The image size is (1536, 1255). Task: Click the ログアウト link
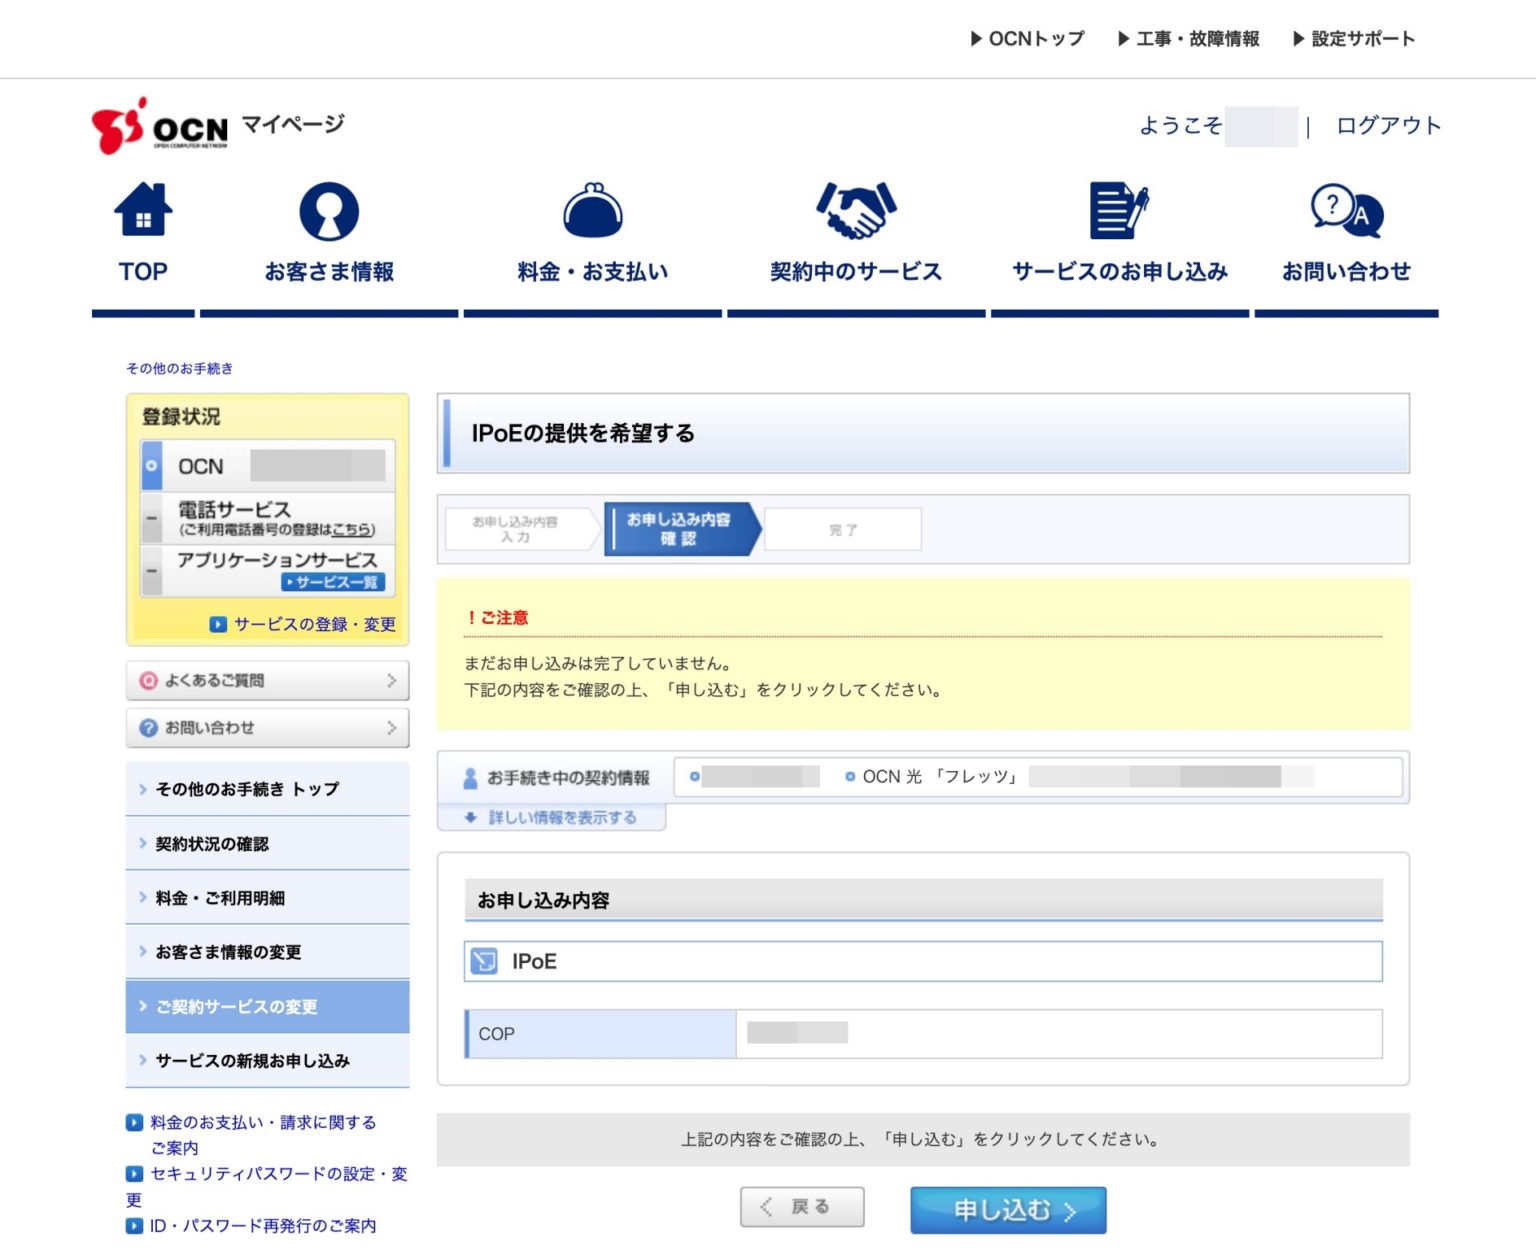[1388, 126]
